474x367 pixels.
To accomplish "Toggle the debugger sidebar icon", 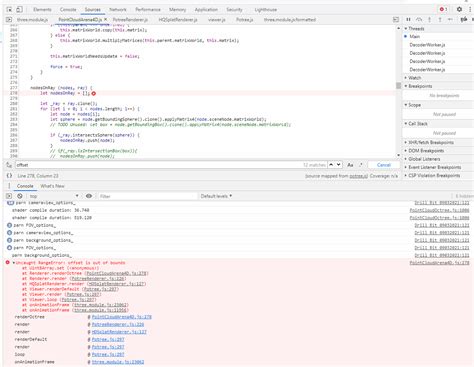I will [x=396, y=20].
